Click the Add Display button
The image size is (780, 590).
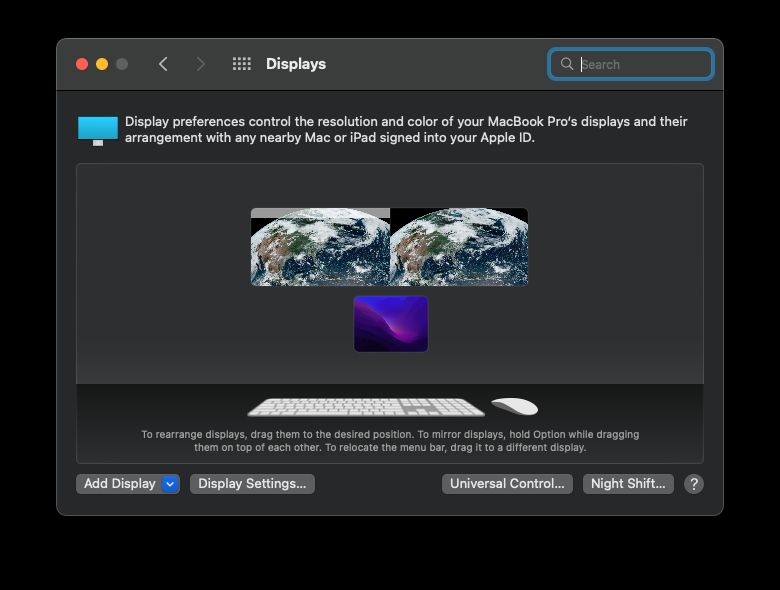coord(119,484)
